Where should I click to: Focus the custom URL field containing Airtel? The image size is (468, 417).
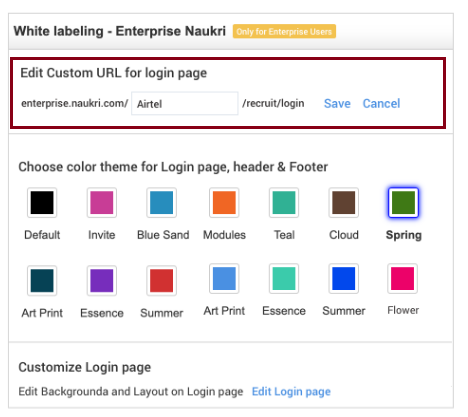tap(185, 103)
